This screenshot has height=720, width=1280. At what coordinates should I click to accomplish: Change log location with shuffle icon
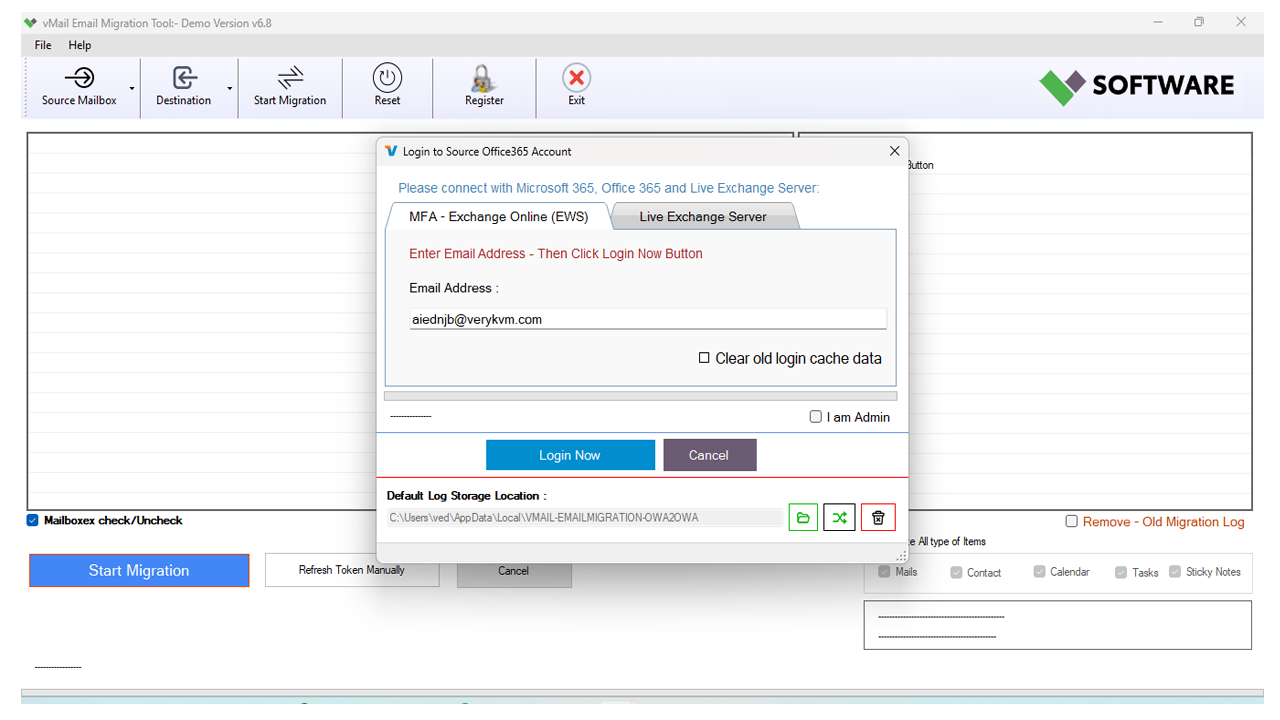tap(839, 517)
